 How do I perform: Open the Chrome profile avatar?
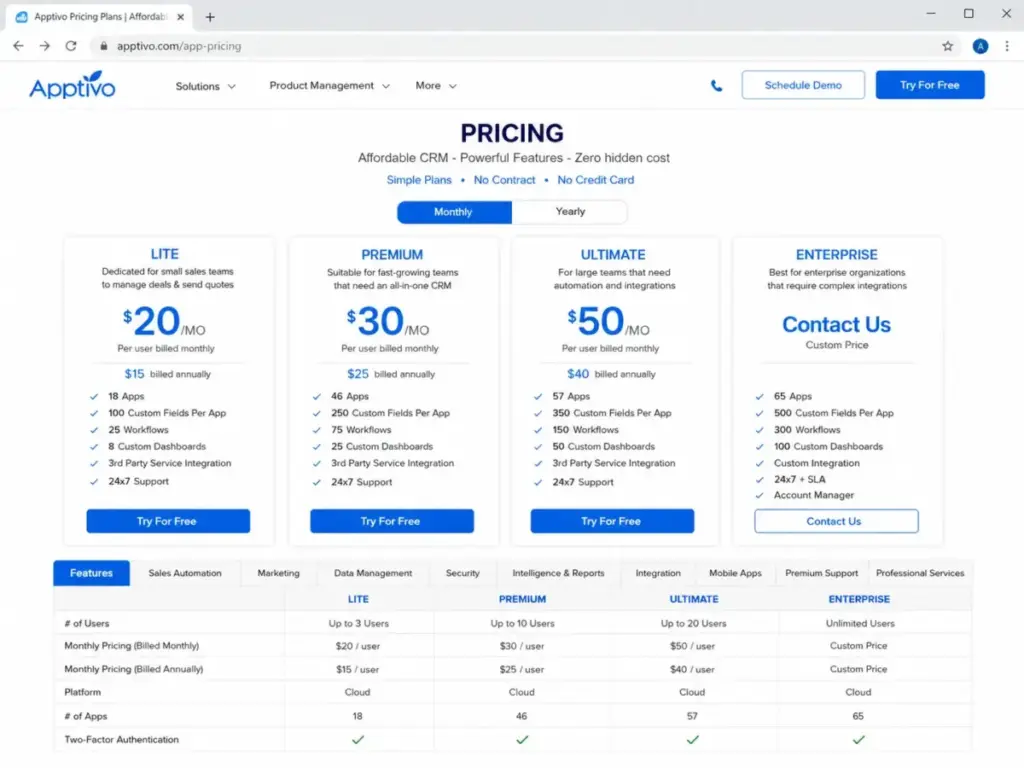[x=980, y=46]
